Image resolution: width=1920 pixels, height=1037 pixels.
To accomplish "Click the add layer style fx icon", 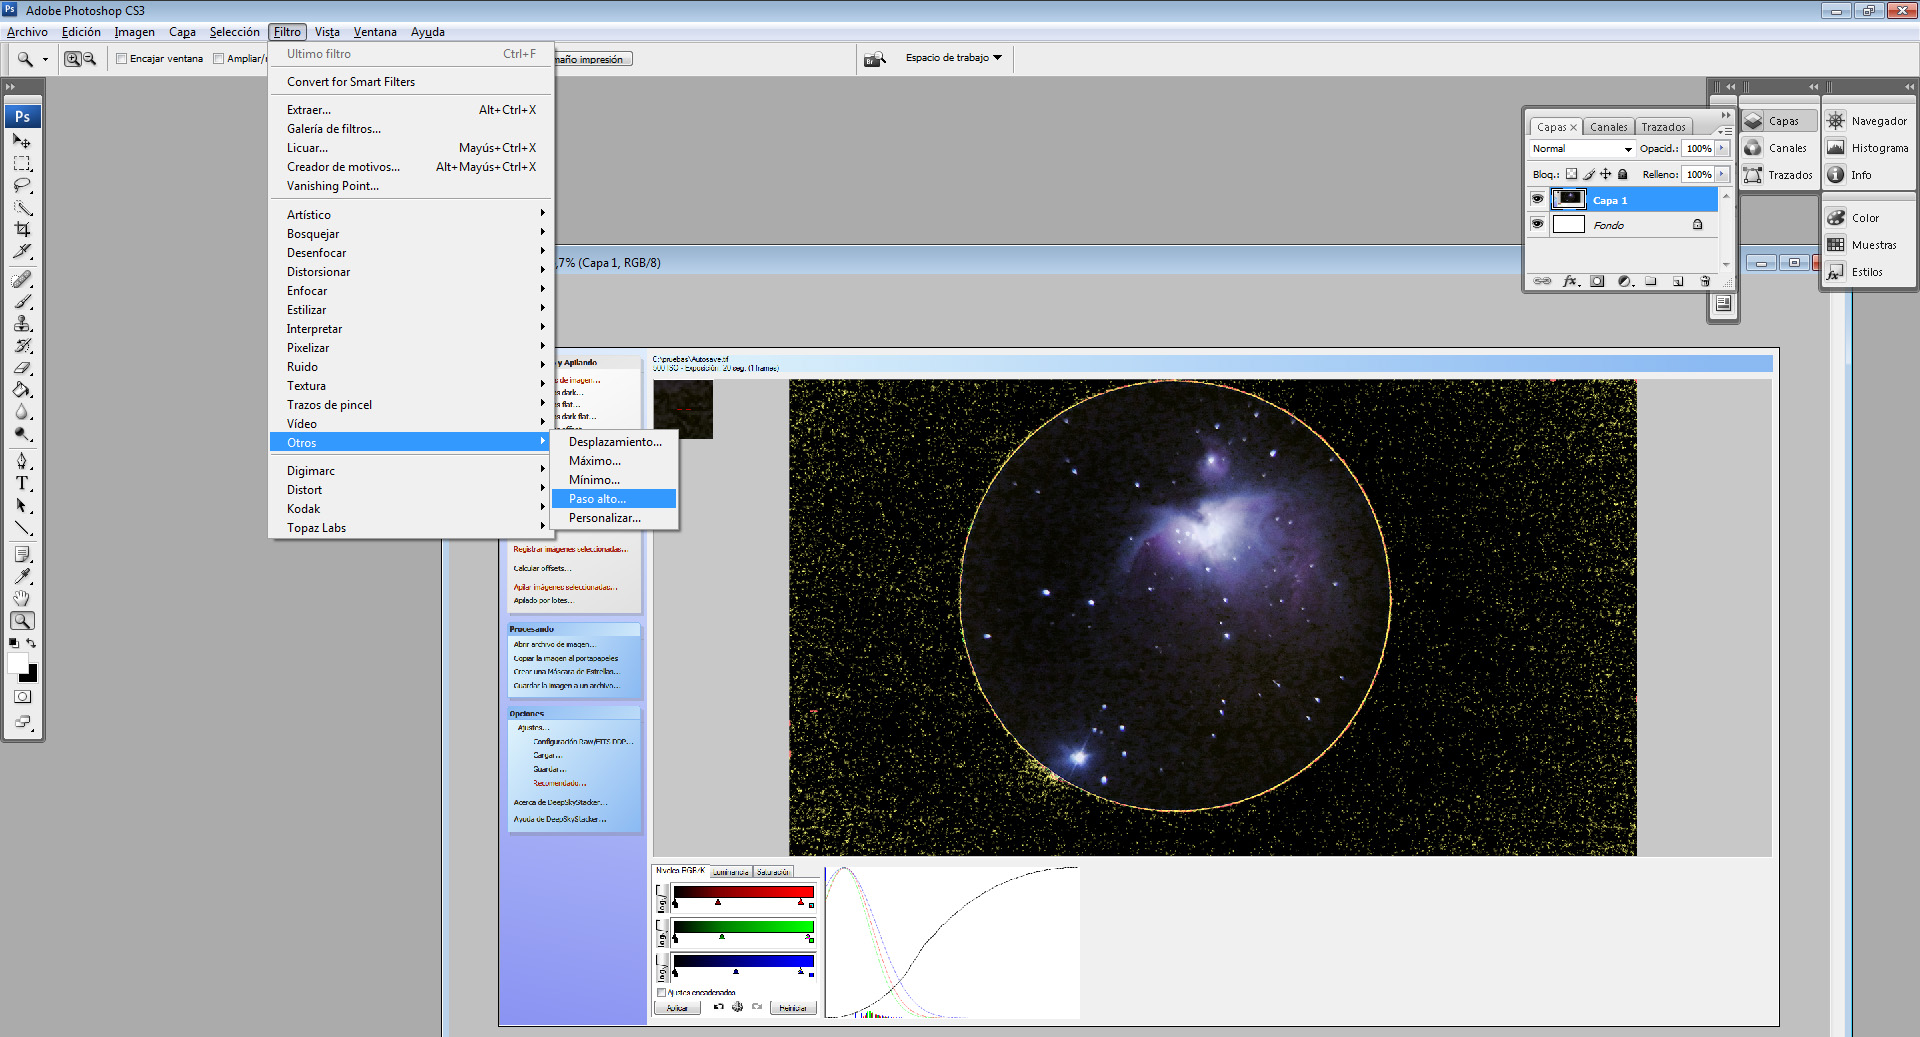I will [1571, 281].
